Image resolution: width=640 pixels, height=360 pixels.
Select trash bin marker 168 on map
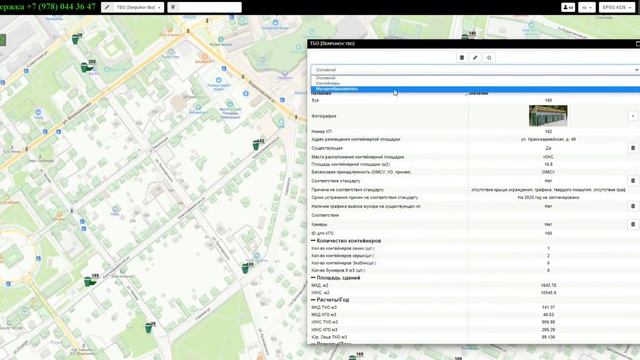pyautogui.click(x=90, y=281)
